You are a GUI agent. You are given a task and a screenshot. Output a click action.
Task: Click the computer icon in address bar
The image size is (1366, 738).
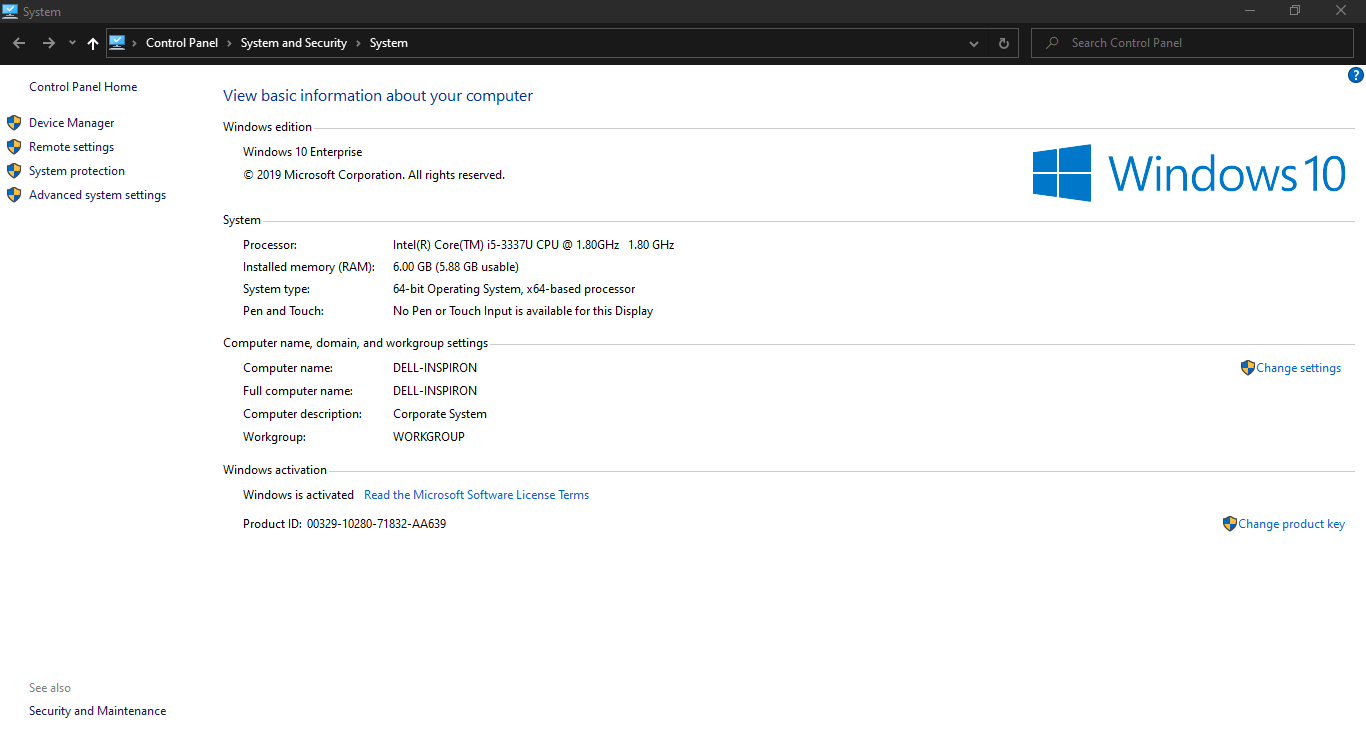[117, 42]
